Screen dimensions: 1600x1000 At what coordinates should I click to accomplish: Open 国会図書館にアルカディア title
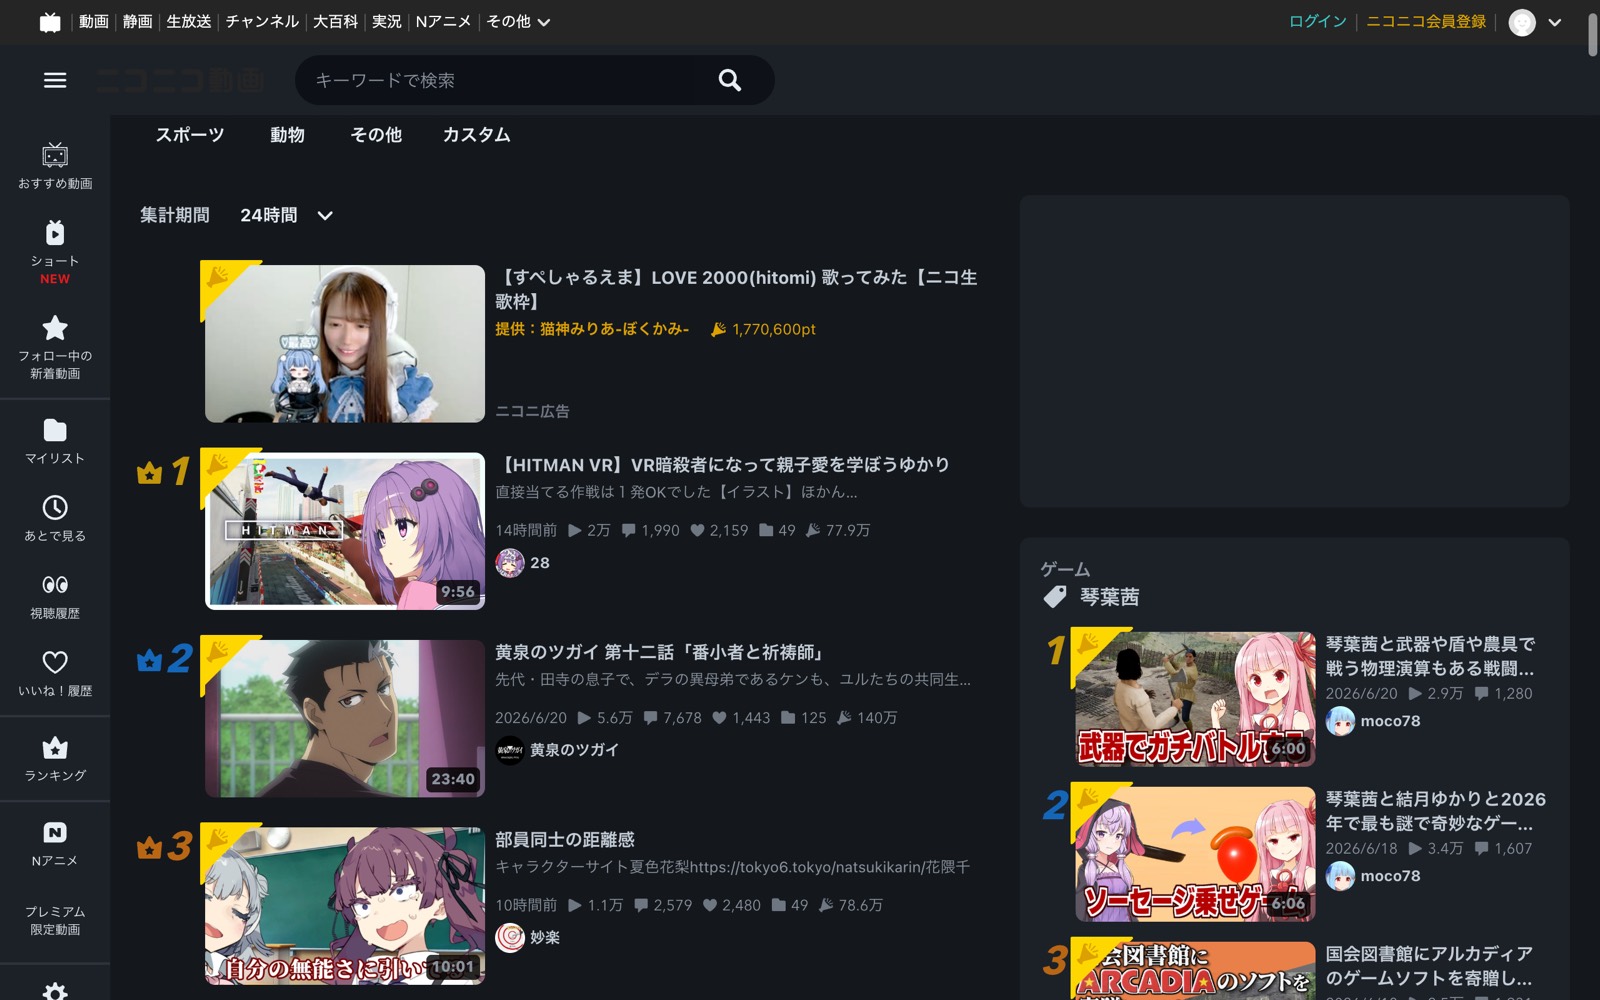[x=1429, y=966]
